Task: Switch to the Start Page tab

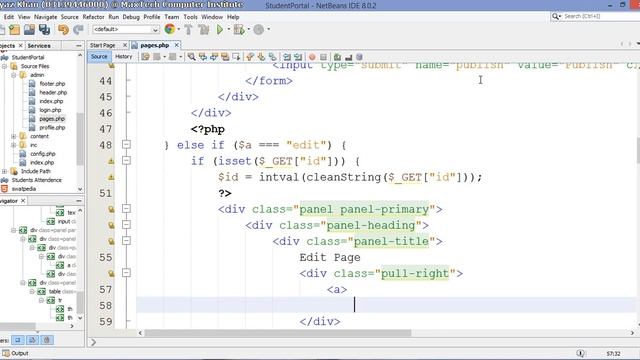Action: tap(102, 45)
